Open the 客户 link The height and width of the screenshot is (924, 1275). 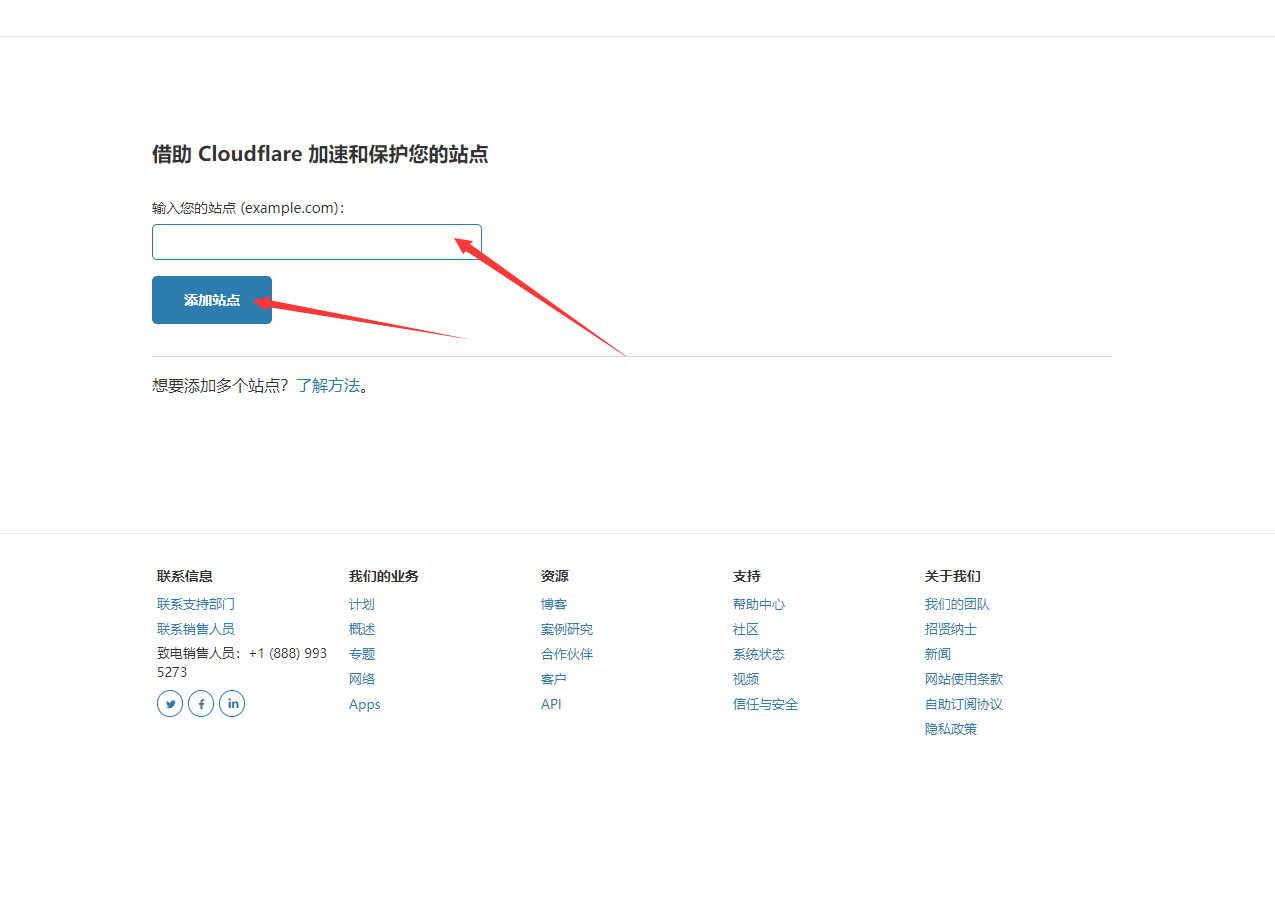(x=554, y=679)
